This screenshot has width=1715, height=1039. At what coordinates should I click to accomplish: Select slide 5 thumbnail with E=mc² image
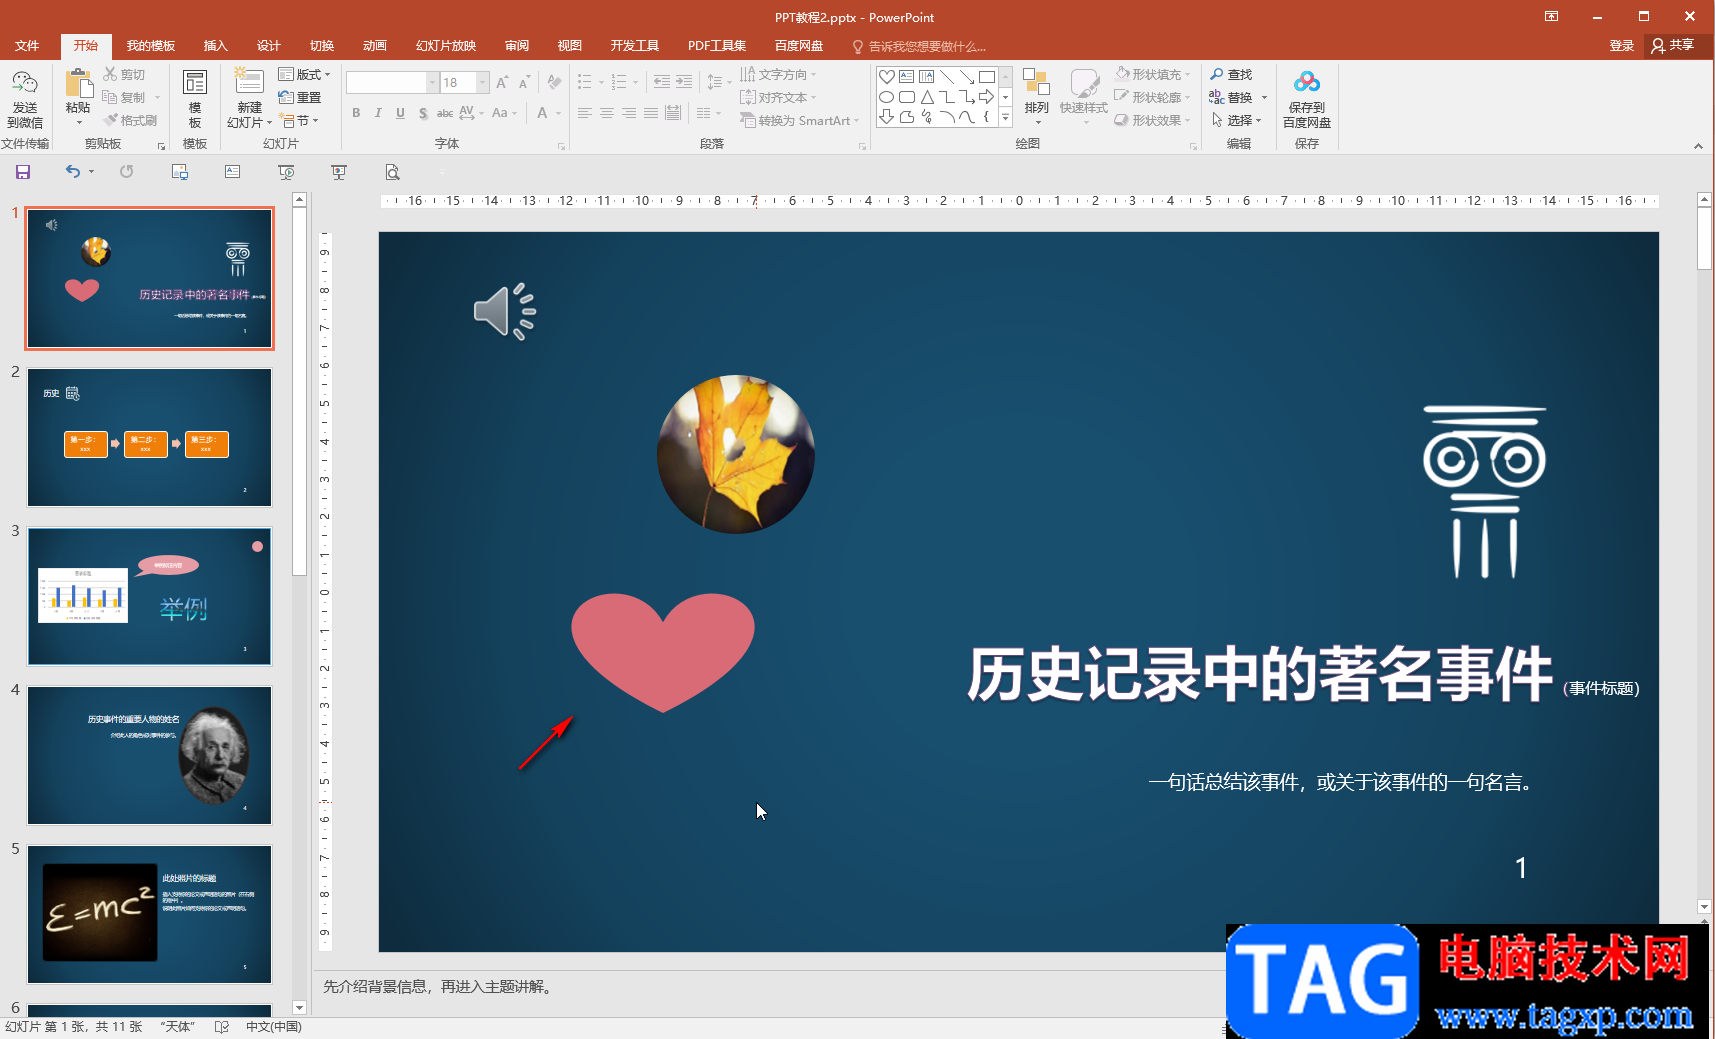(x=150, y=914)
